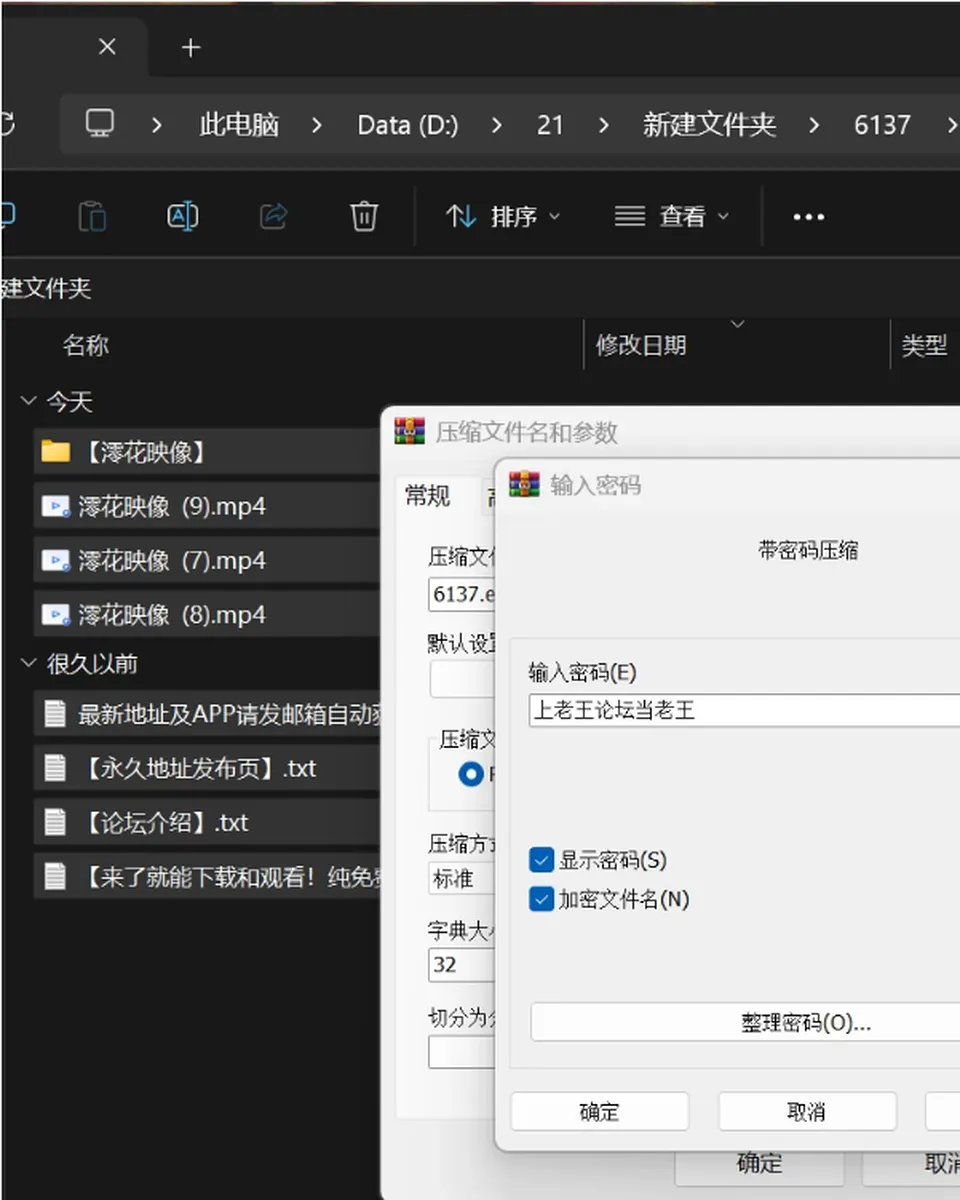This screenshot has height=1200, width=960.
Task: Uncheck the 加密文件名(N) checkbox
Action: point(542,899)
